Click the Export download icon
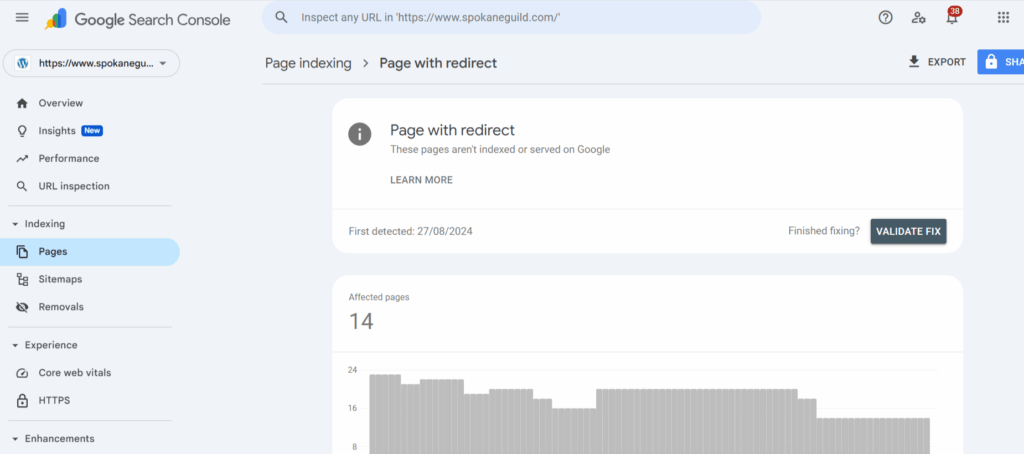 click(914, 62)
